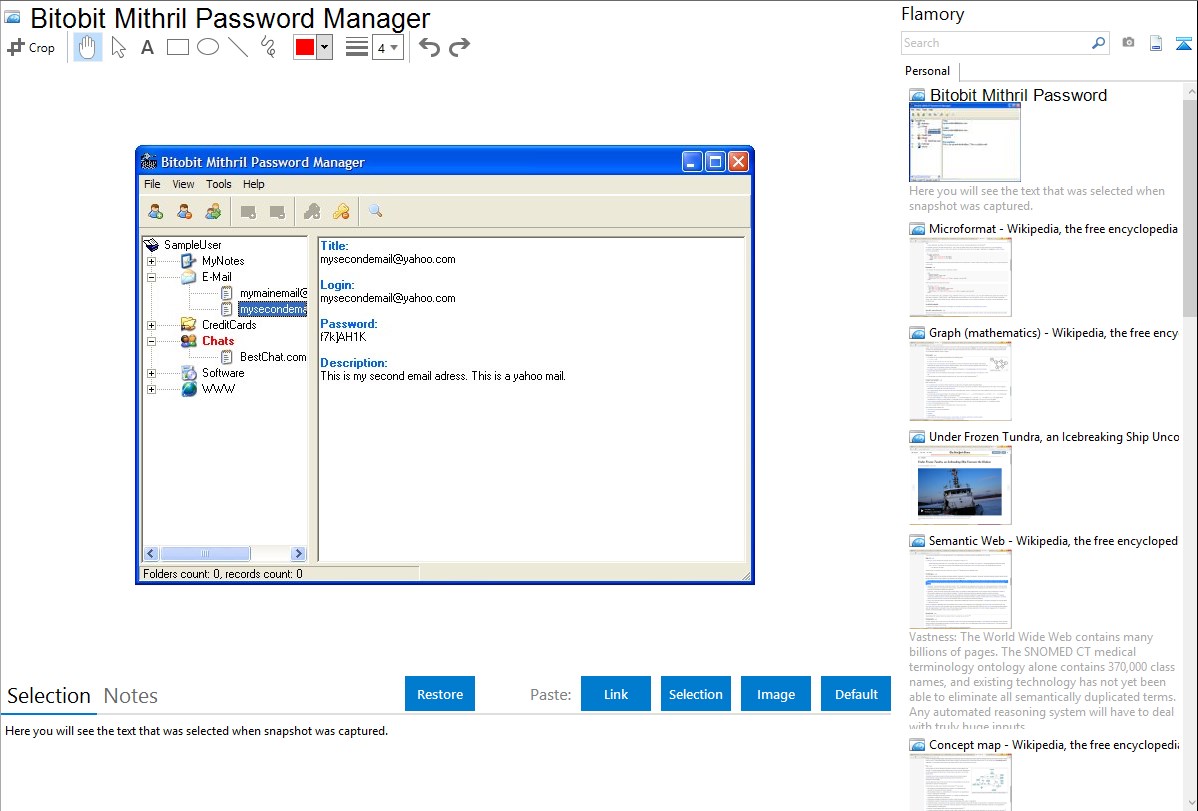Click the magnifier search icon in Bitobit toolbar

[375, 211]
